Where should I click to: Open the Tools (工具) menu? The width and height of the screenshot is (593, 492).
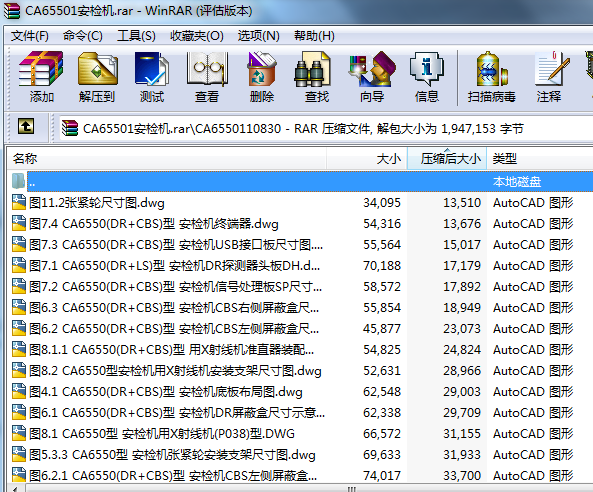[x=136, y=36]
